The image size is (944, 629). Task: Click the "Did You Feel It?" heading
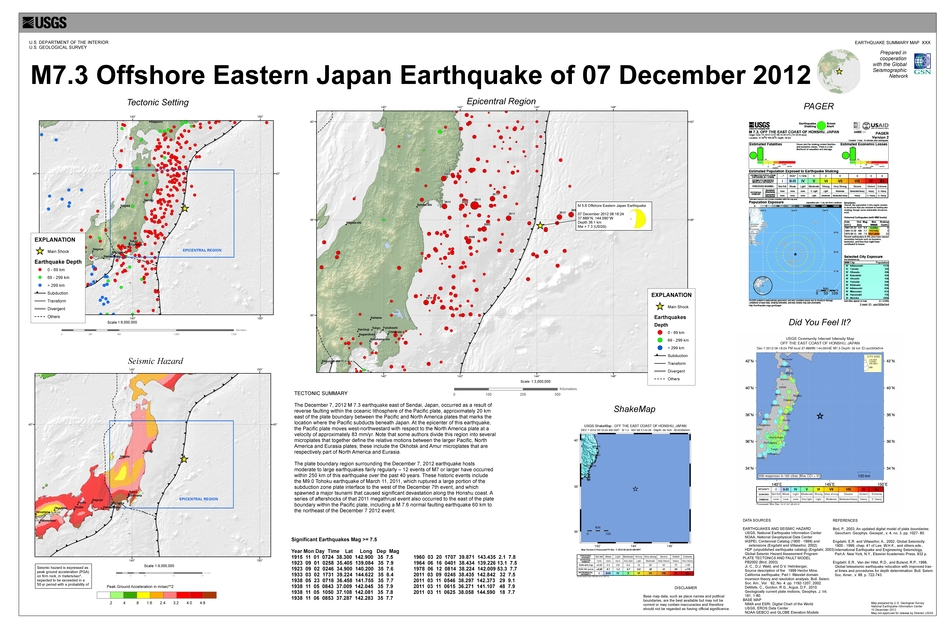(818, 322)
